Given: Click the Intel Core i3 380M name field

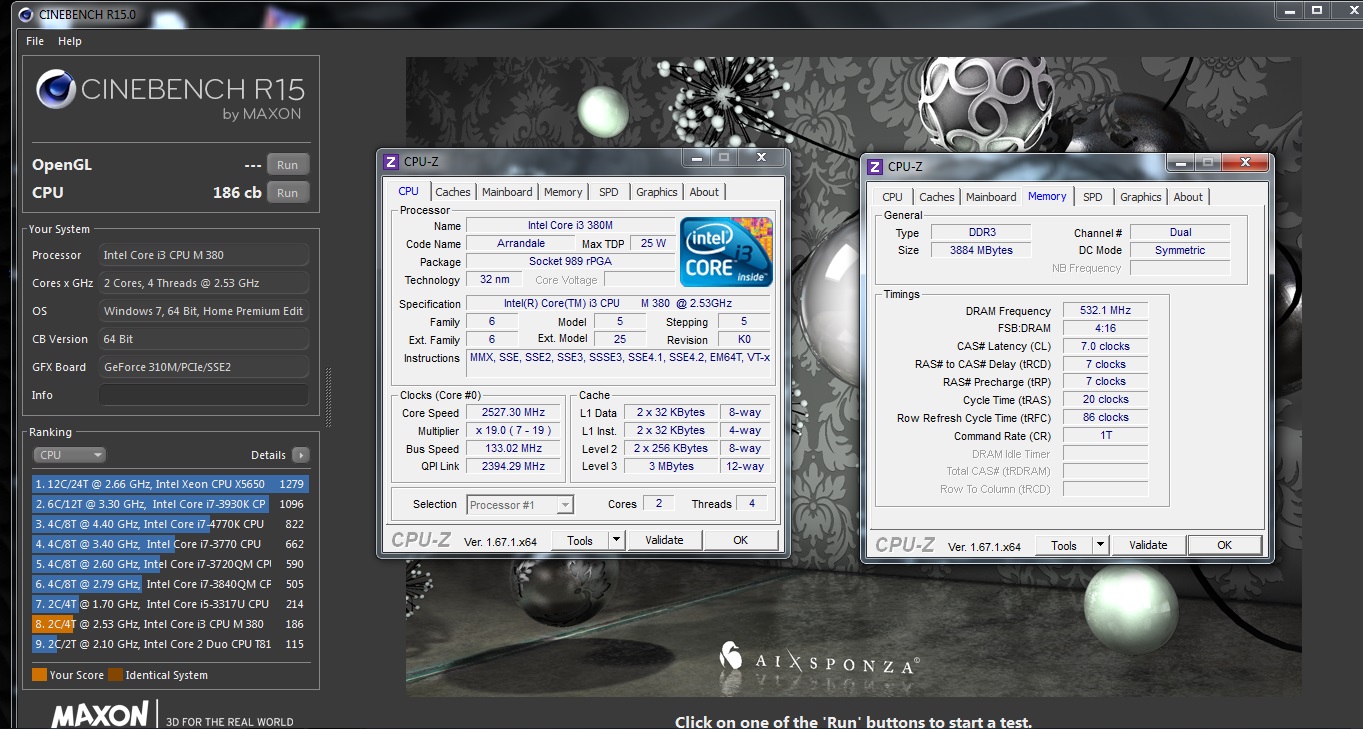Looking at the screenshot, I should [570, 225].
